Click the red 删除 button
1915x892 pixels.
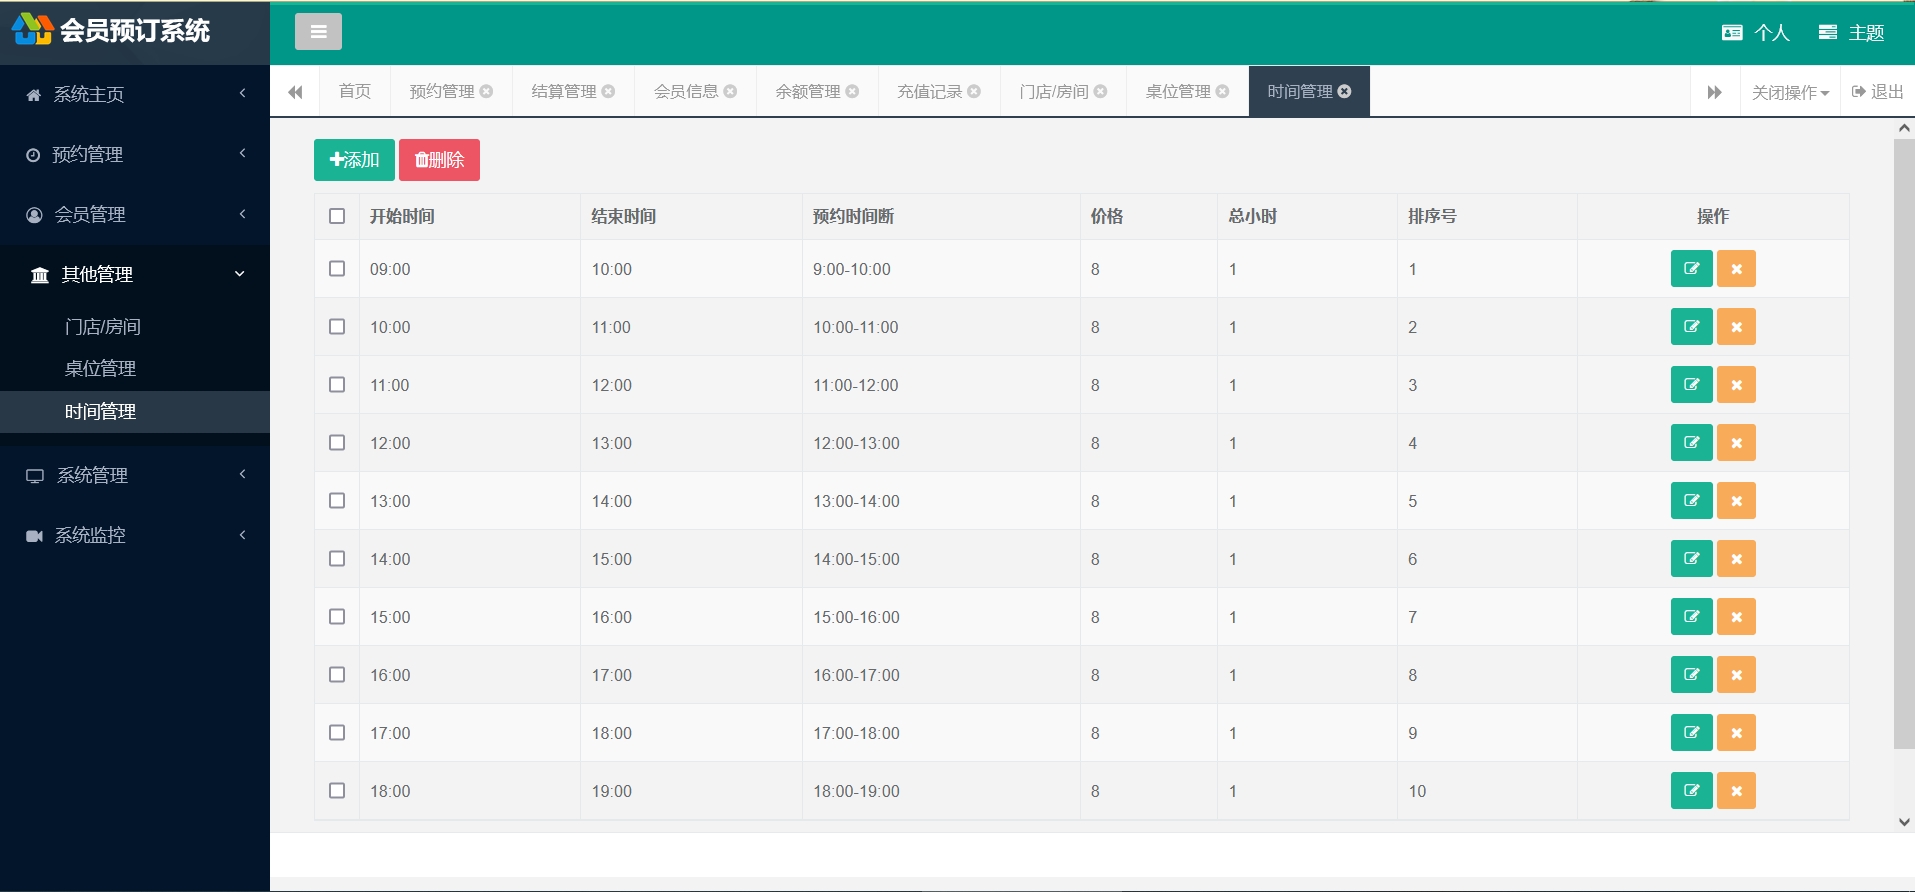click(439, 160)
